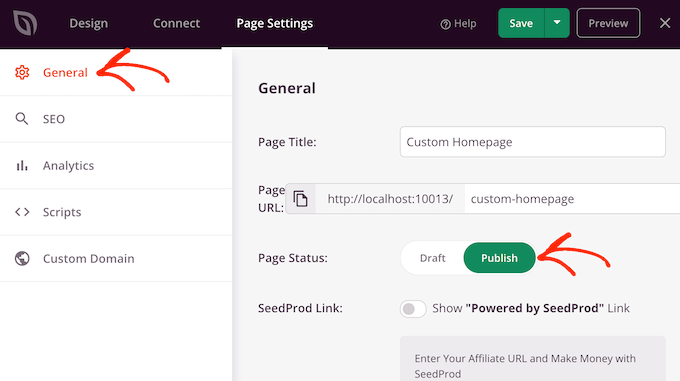Screen dimensions: 680x381
Task: Open Scripts settings in the sidebar
Action: (116, 212)
